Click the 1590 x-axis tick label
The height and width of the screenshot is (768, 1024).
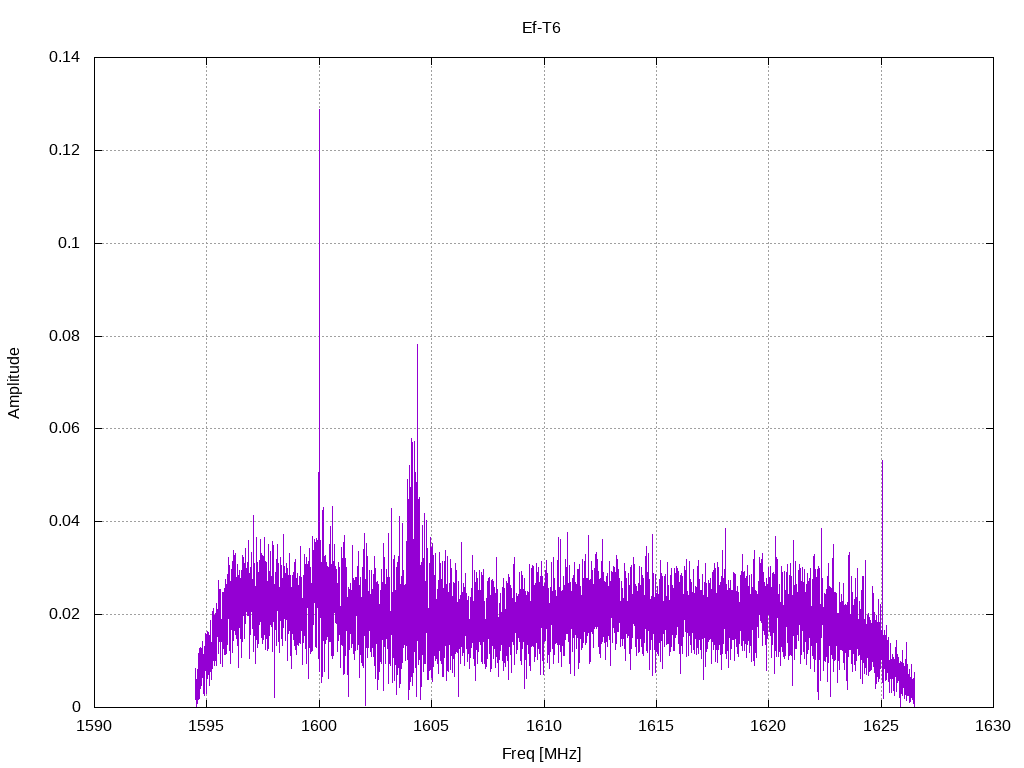[x=94, y=726]
